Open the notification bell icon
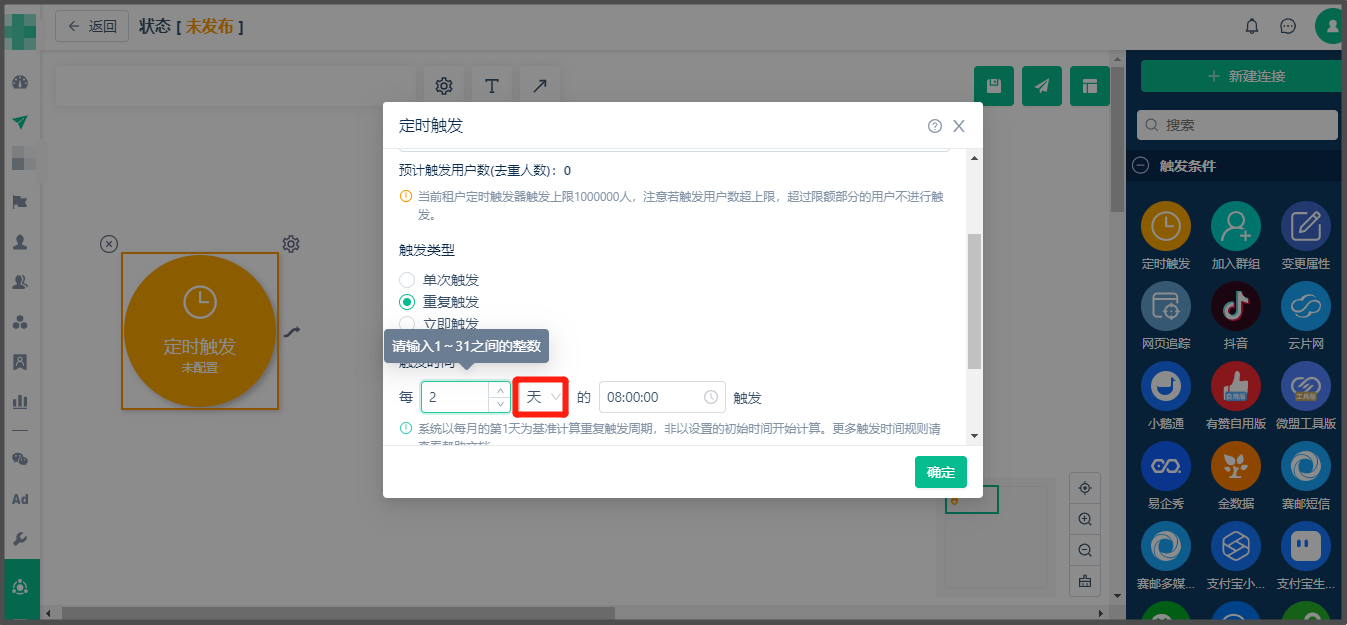Viewport: 1347px width, 625px height. (x=1251, y=26)
